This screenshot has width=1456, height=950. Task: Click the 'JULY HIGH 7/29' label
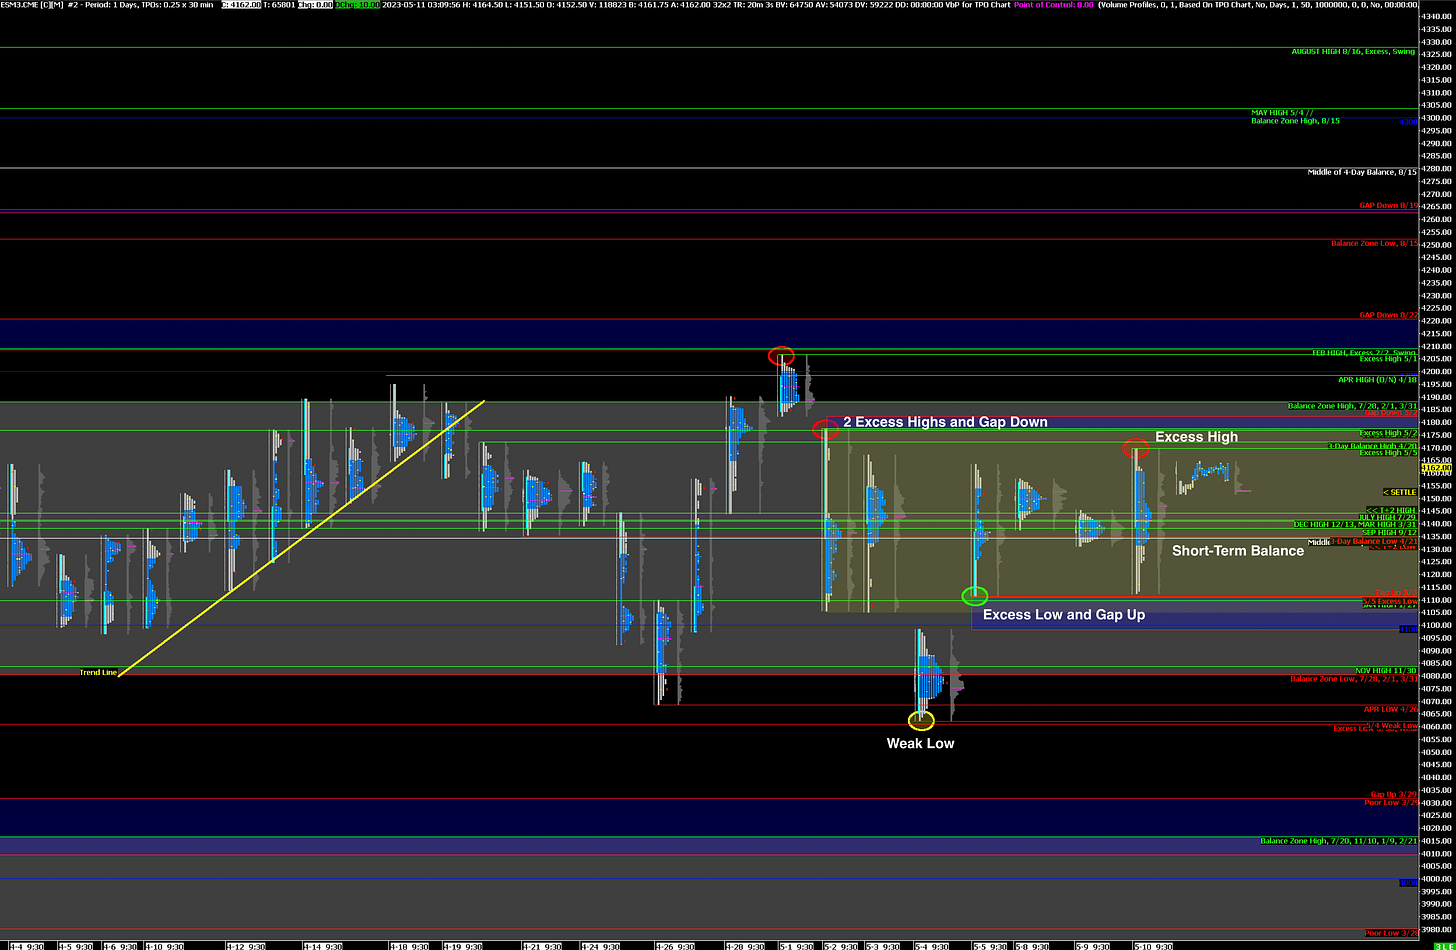coord(1387,517)
